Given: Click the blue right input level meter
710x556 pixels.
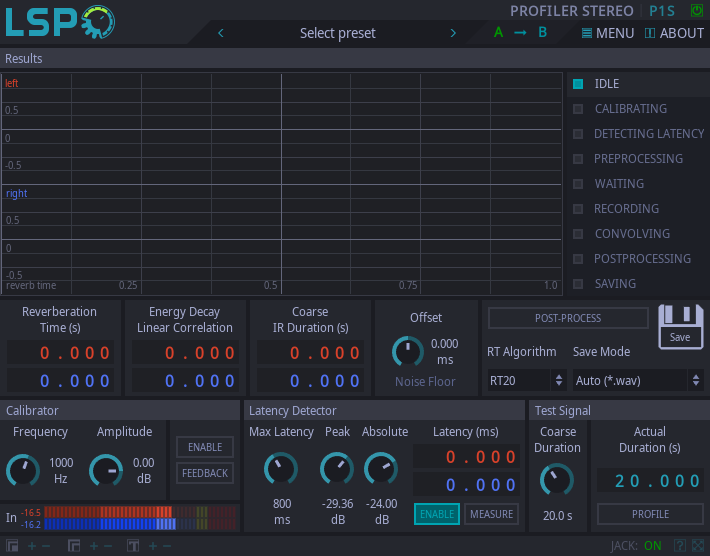Looking at the screenshot, I should point(140,524).
